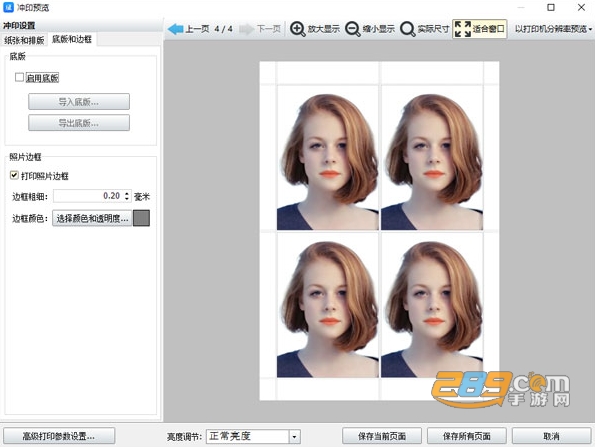Click the app logo in the title bar
Image resolution: width=595 pixels, height=447 pixels.
pyautogui.click(x=8, y=7)
